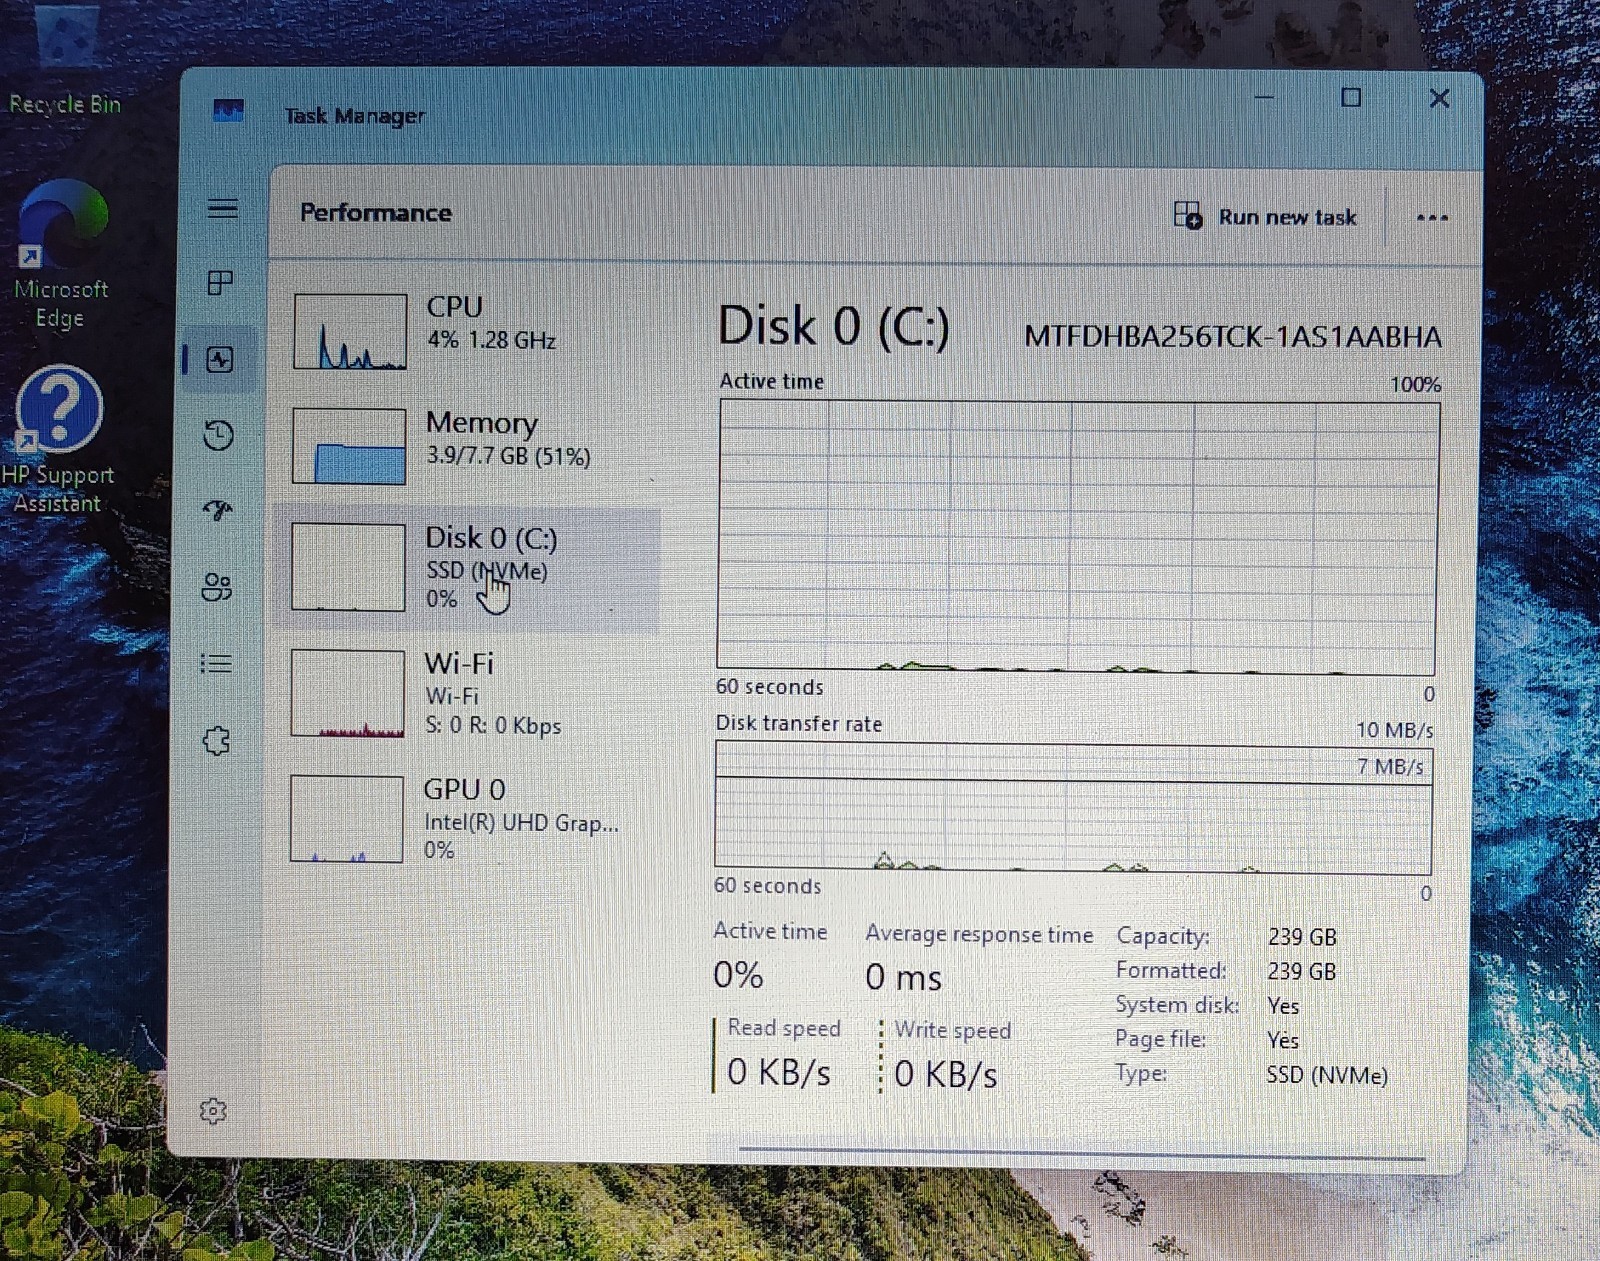Click the 7 MB/s graph marker label
Viewport: 1600px width, 1261px height.
coord(1390,767)
